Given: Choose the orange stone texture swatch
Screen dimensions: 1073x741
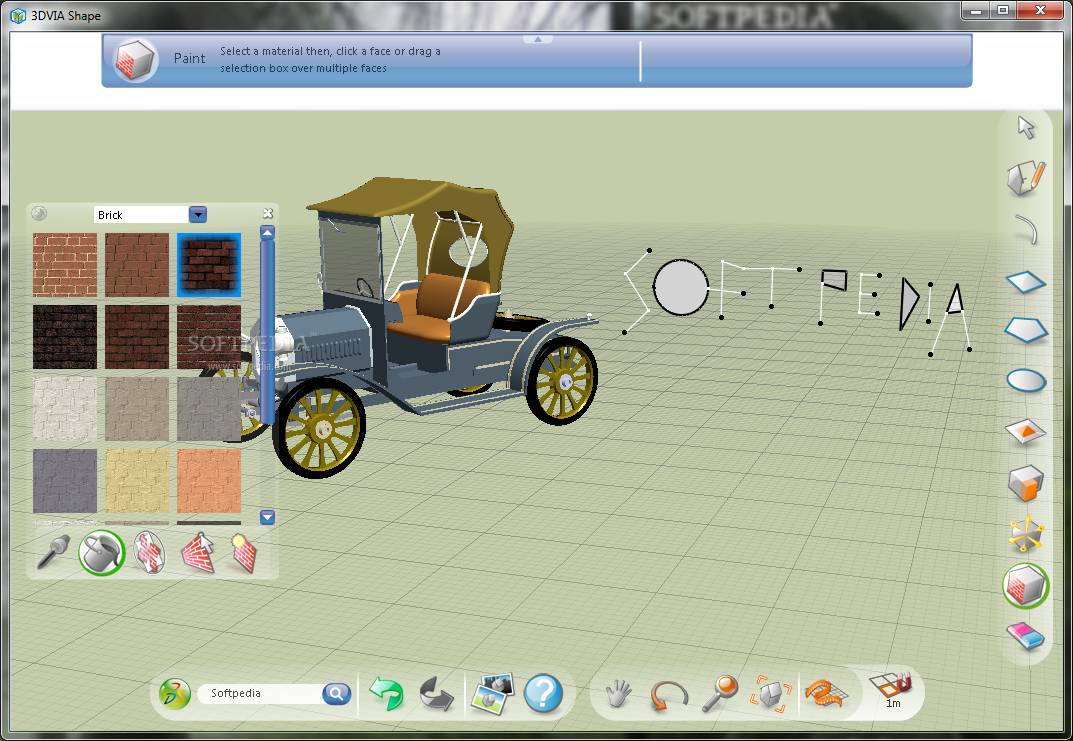Looking at the screenshot, I should (x=209, y=480).
